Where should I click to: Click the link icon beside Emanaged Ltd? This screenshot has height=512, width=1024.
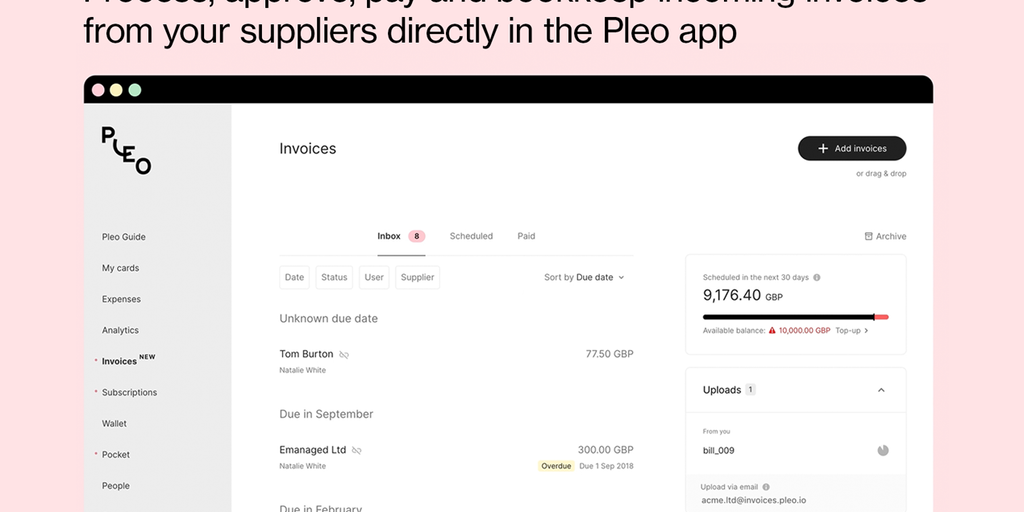357,450
